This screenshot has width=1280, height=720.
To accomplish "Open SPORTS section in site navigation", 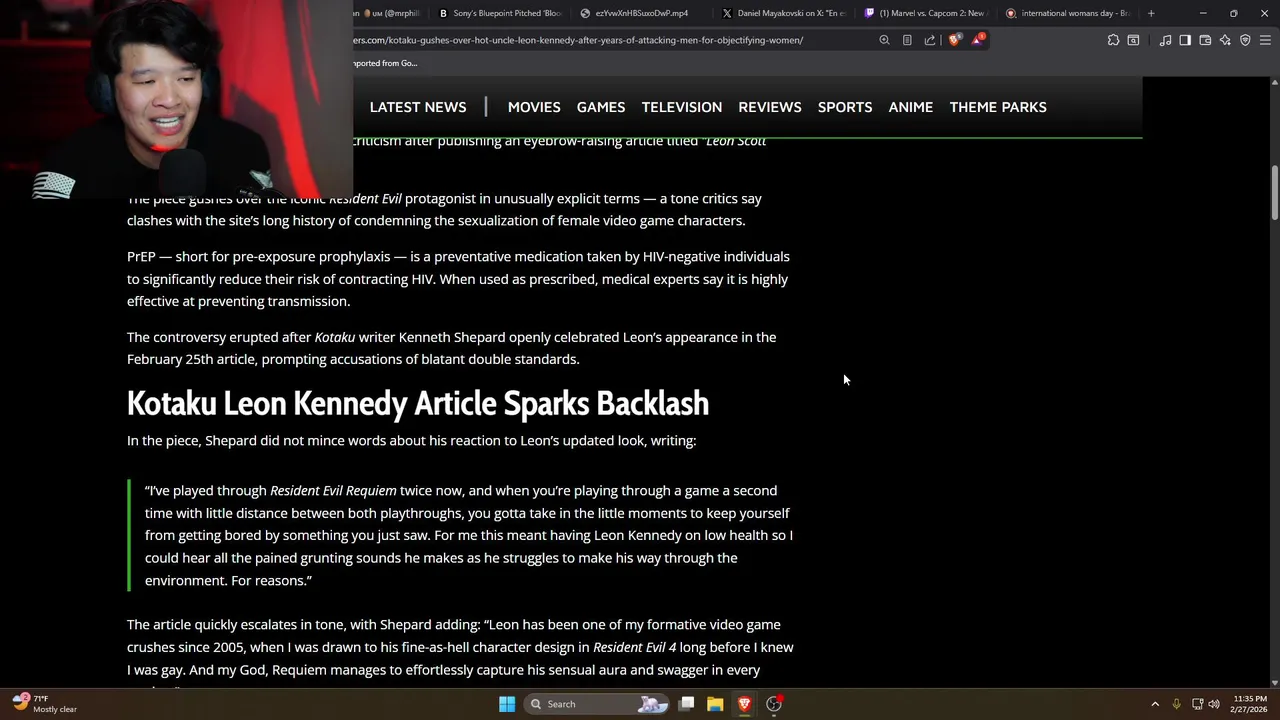I will tap(845, 107).
